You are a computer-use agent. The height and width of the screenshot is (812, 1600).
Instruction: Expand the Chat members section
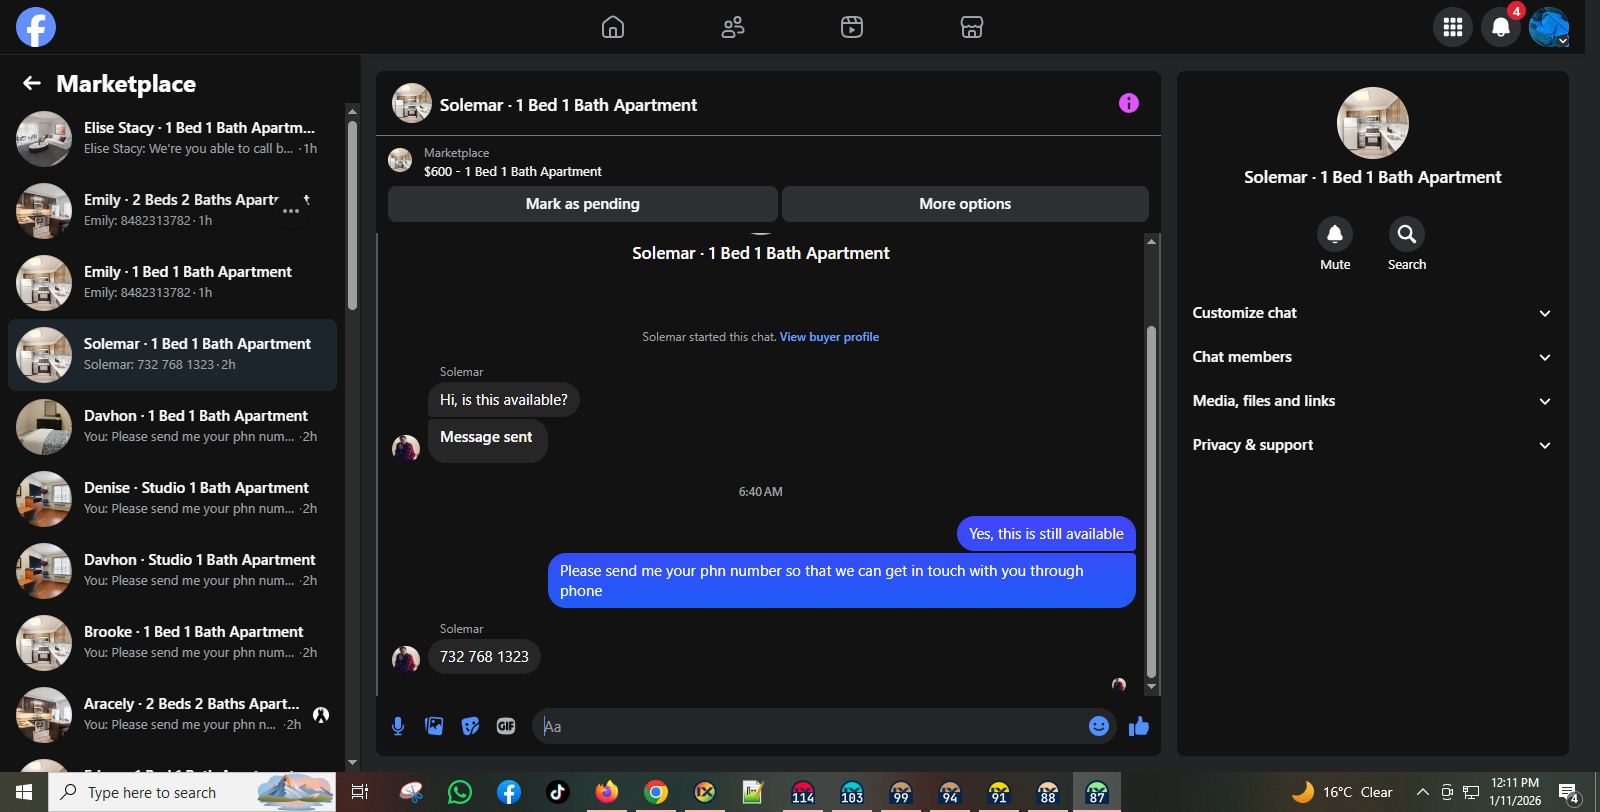pyautogui.click(x=1372, y=357)
